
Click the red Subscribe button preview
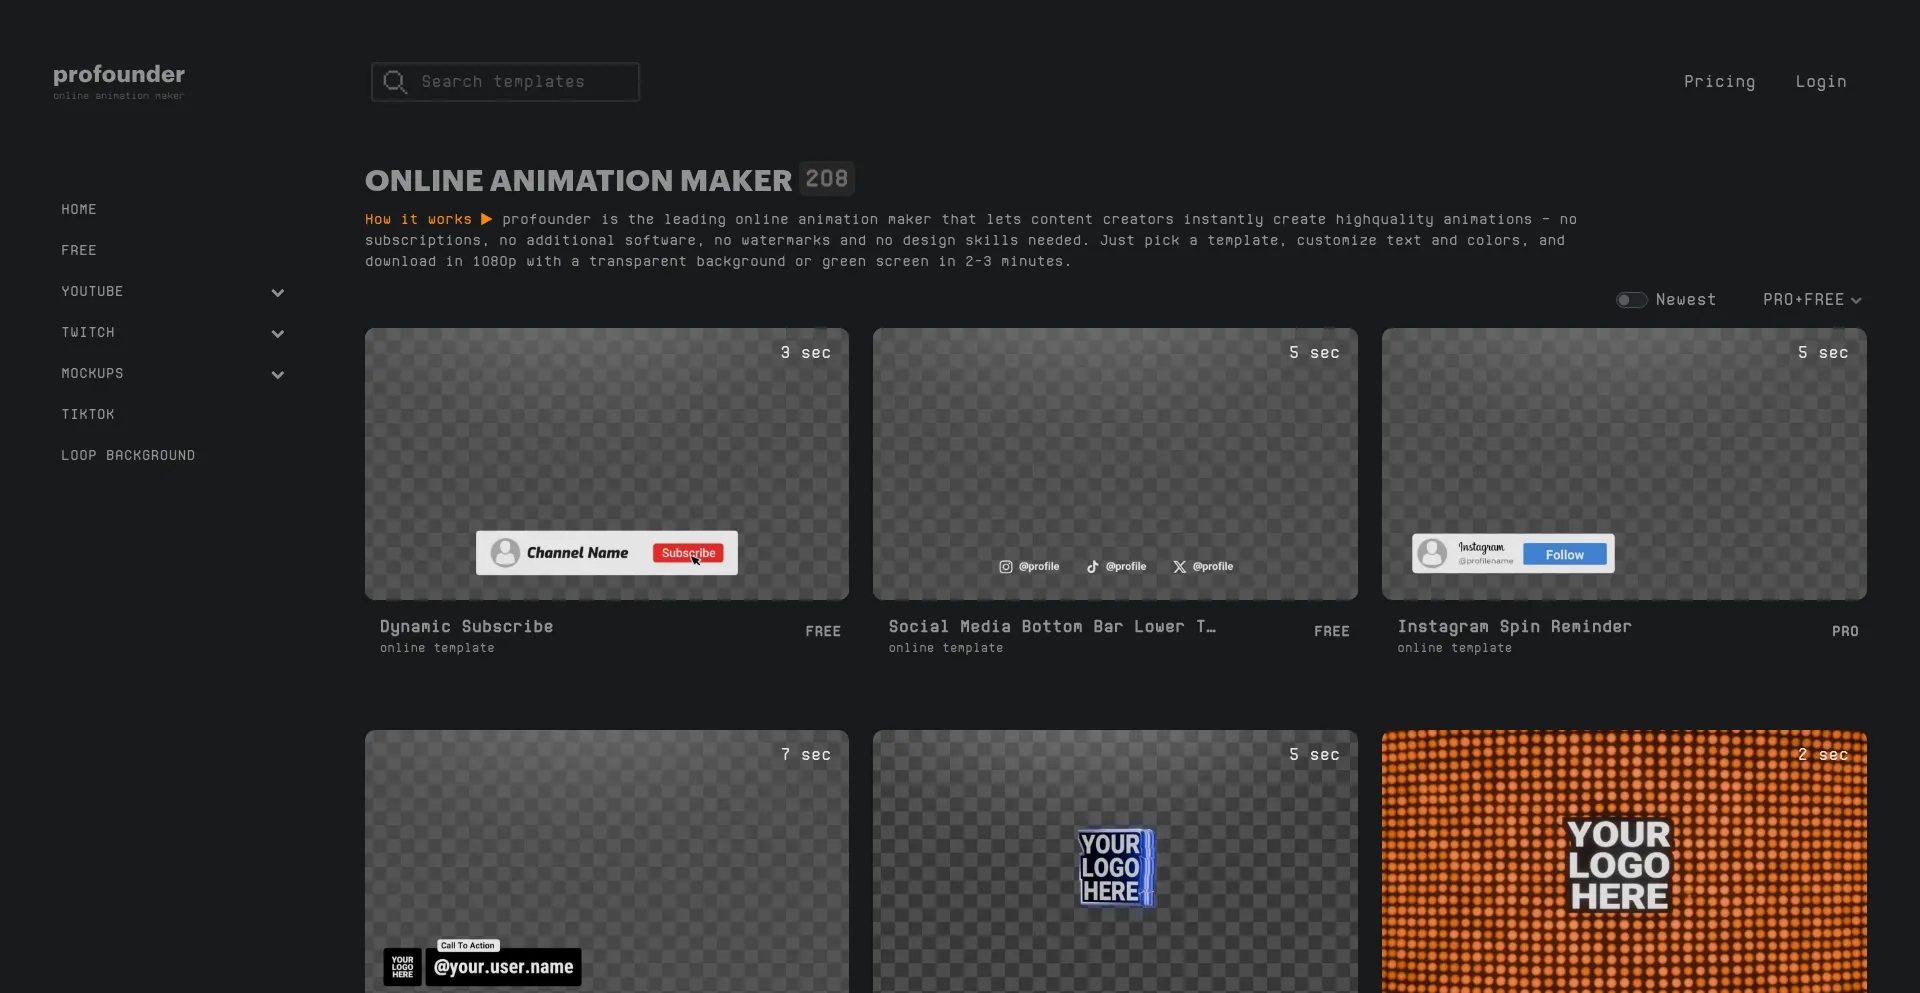click(x=688, y=553)
